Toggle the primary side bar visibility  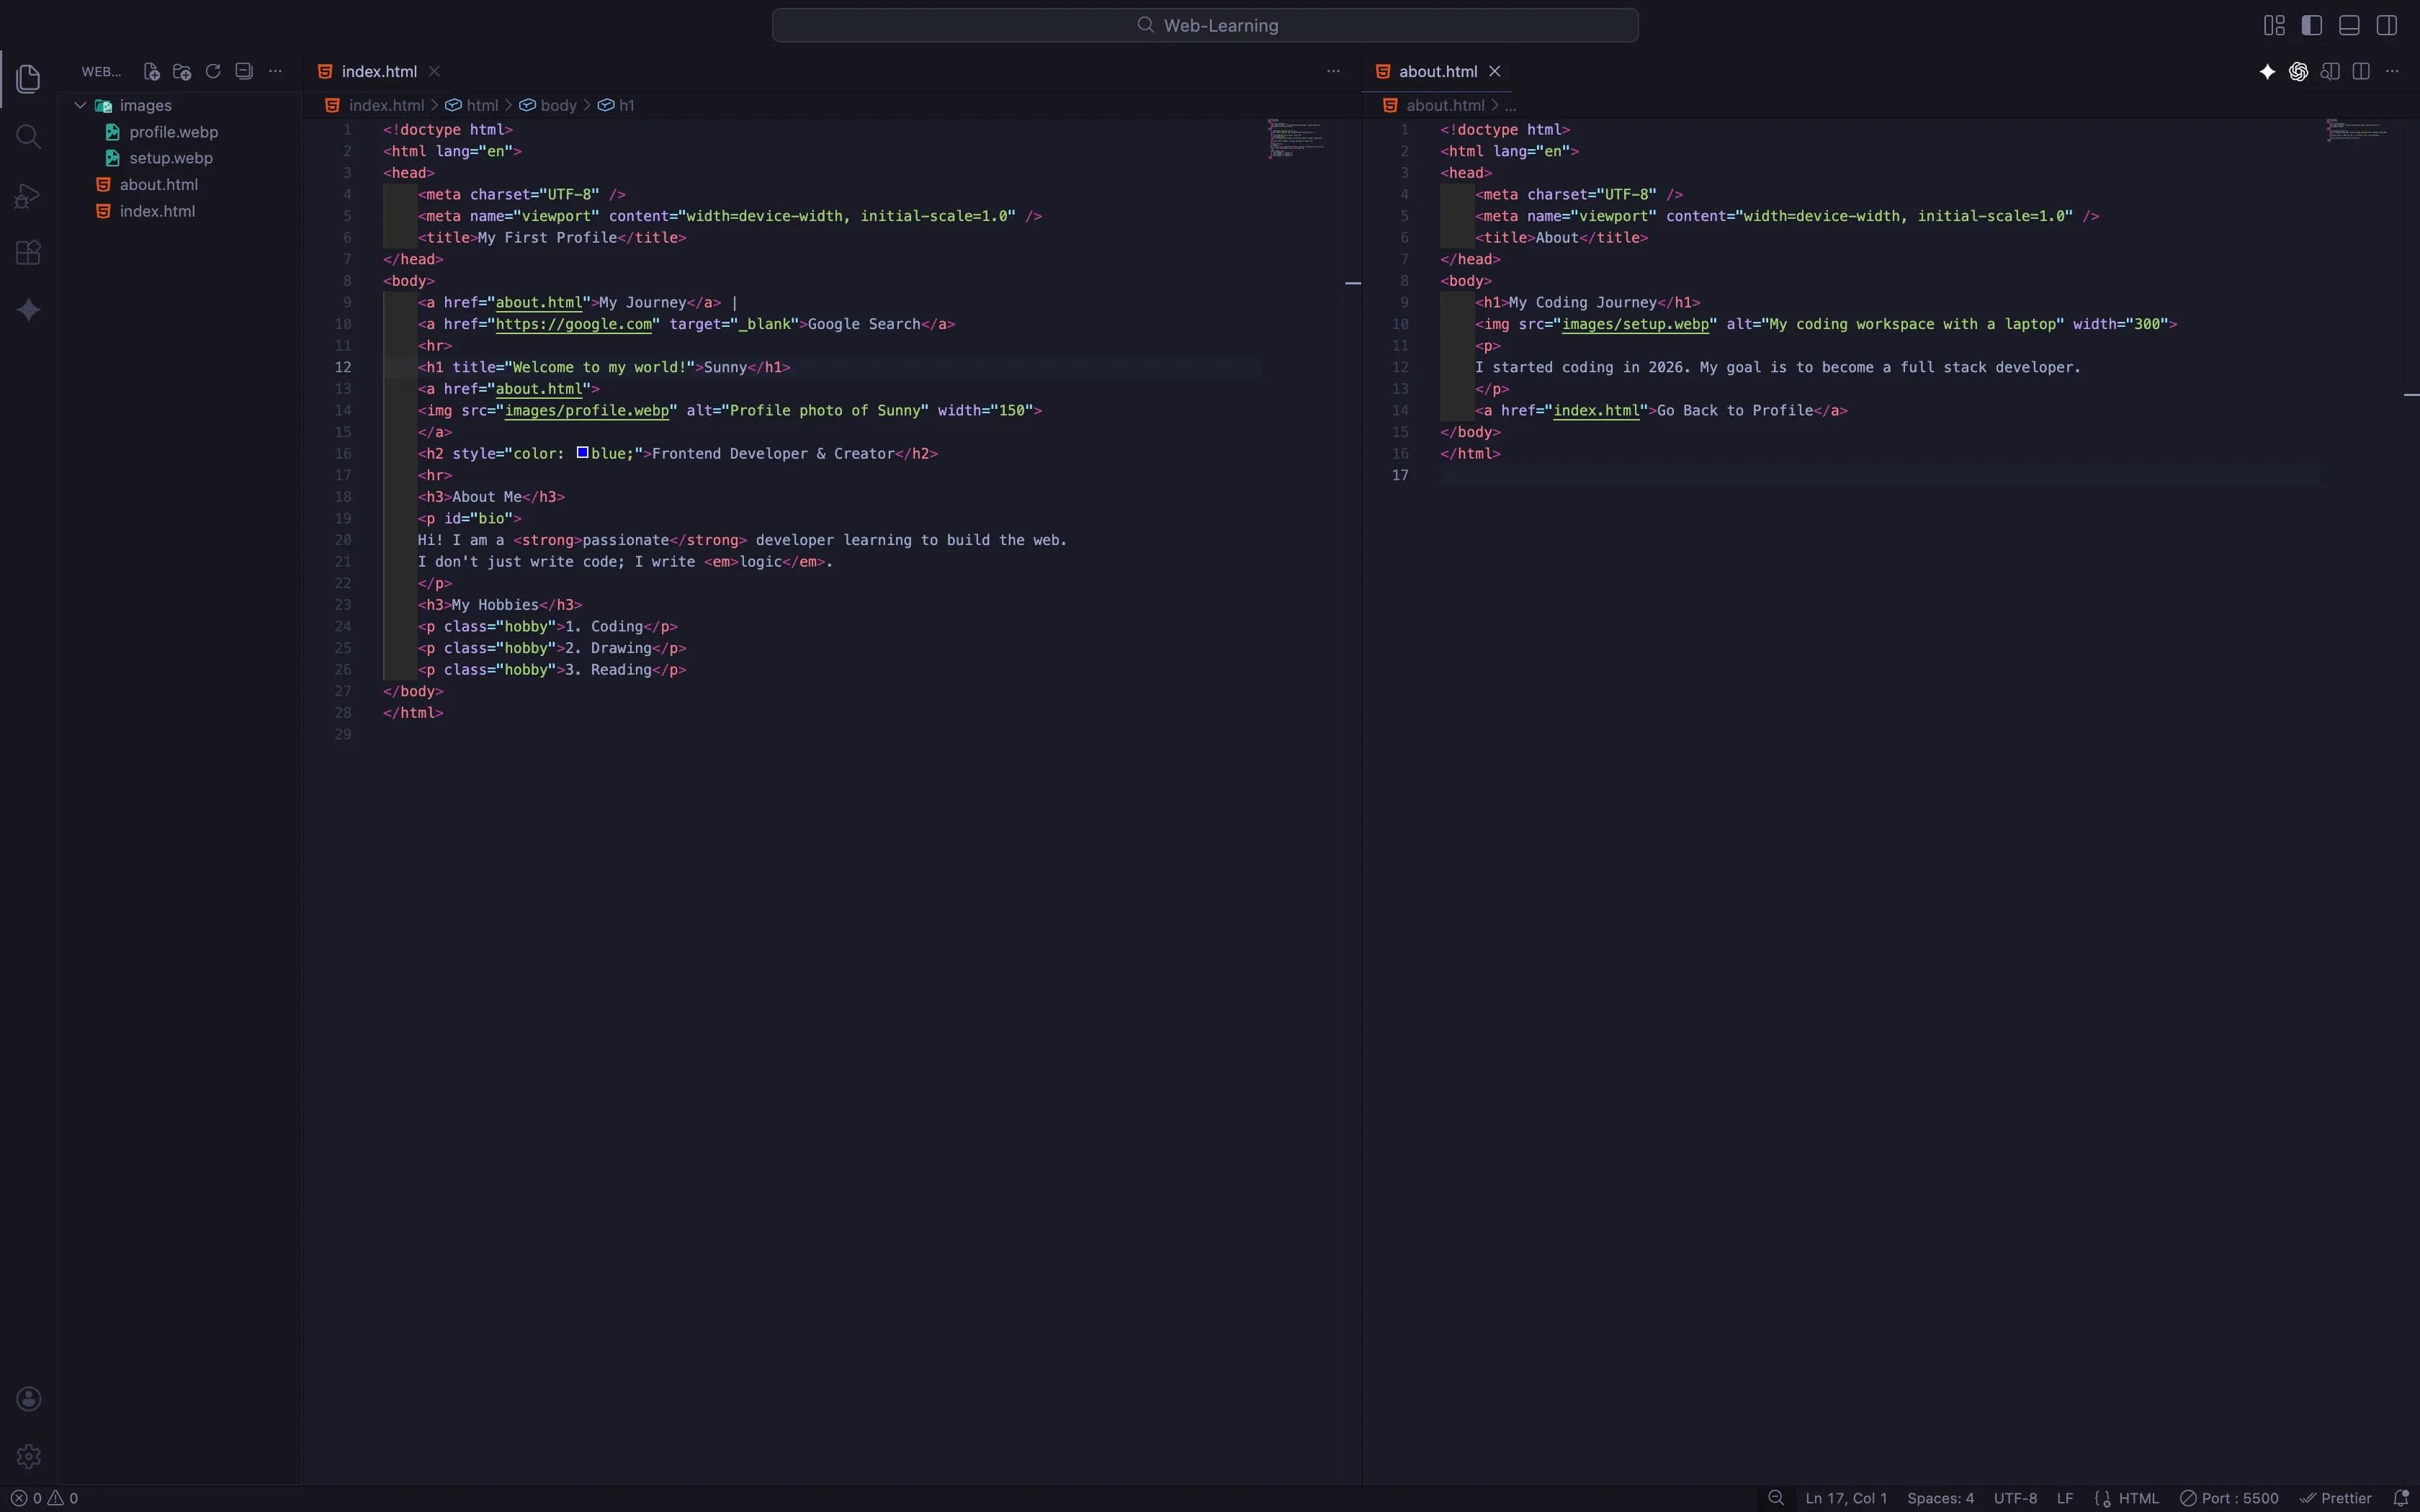2311,25
